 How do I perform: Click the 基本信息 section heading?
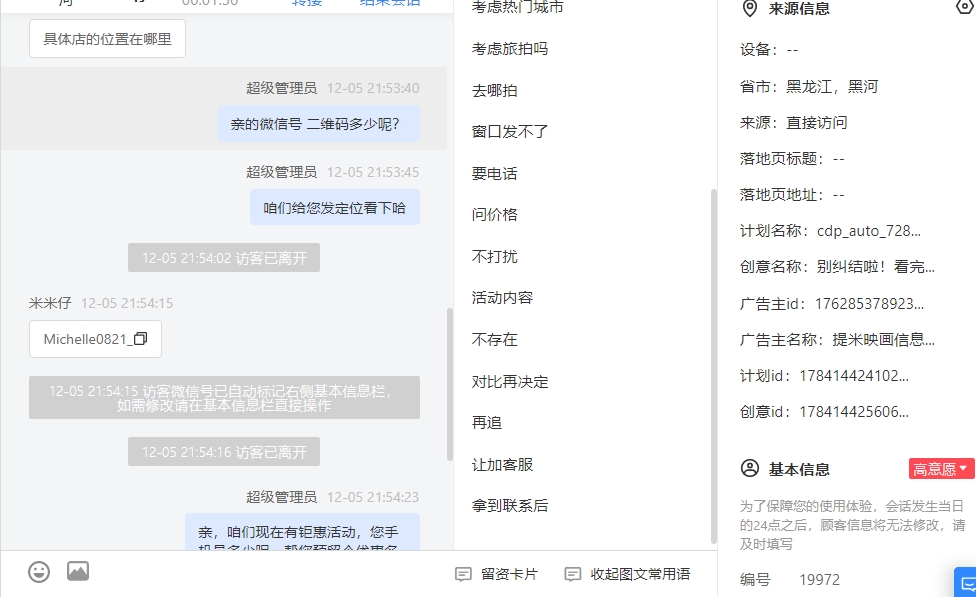point(799,469)
